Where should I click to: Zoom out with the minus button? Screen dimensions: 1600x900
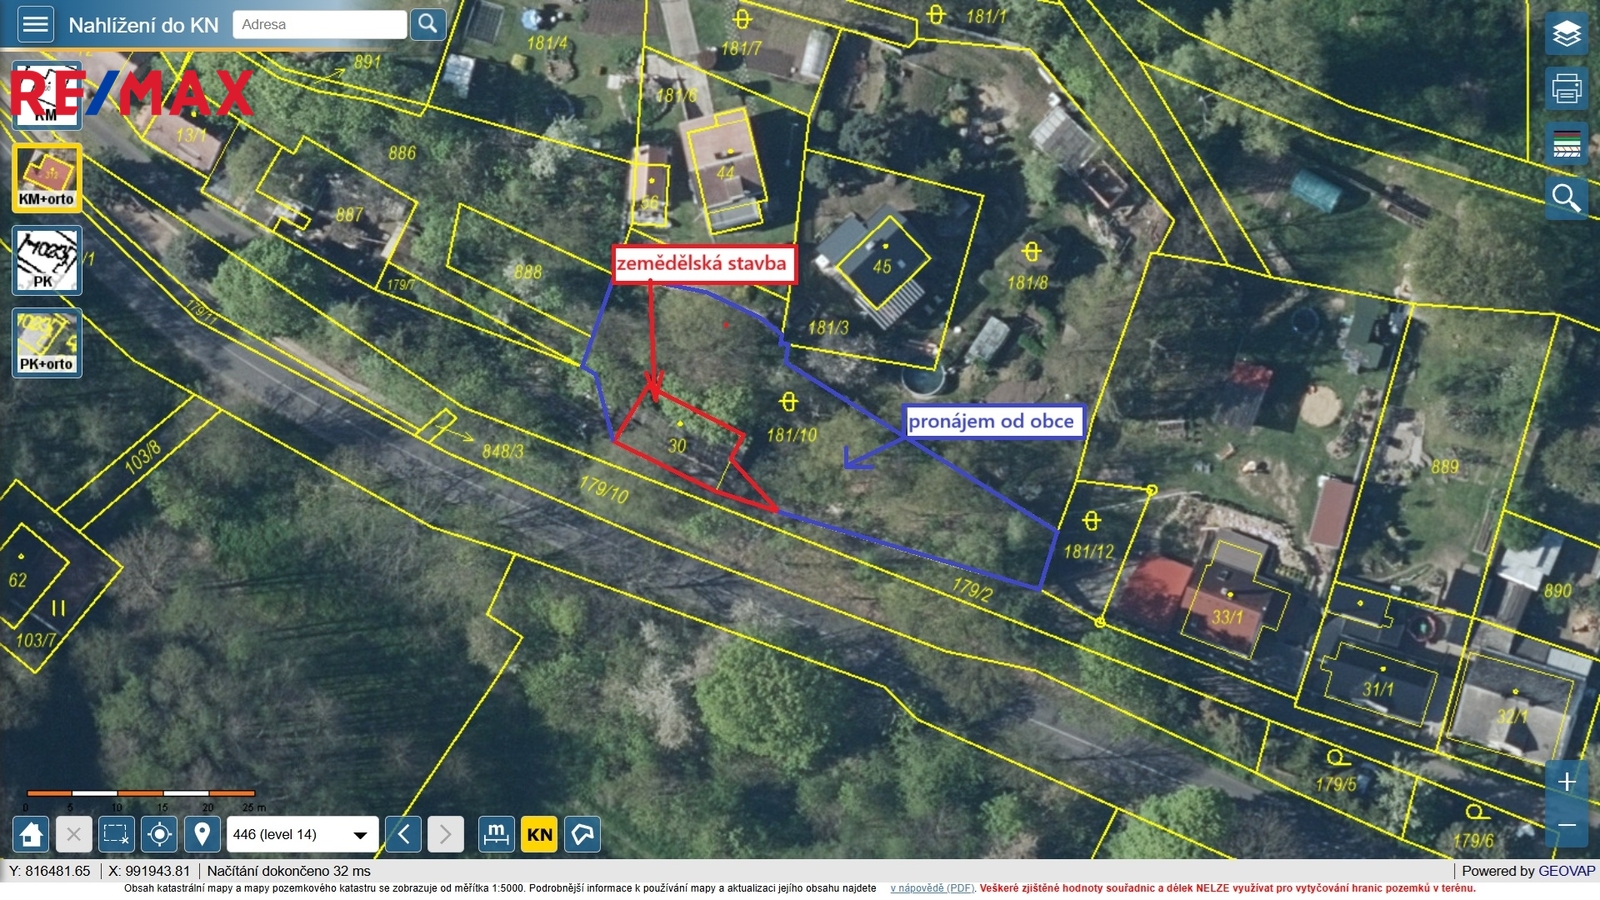pyautogui.click(x=1566, y=826)
